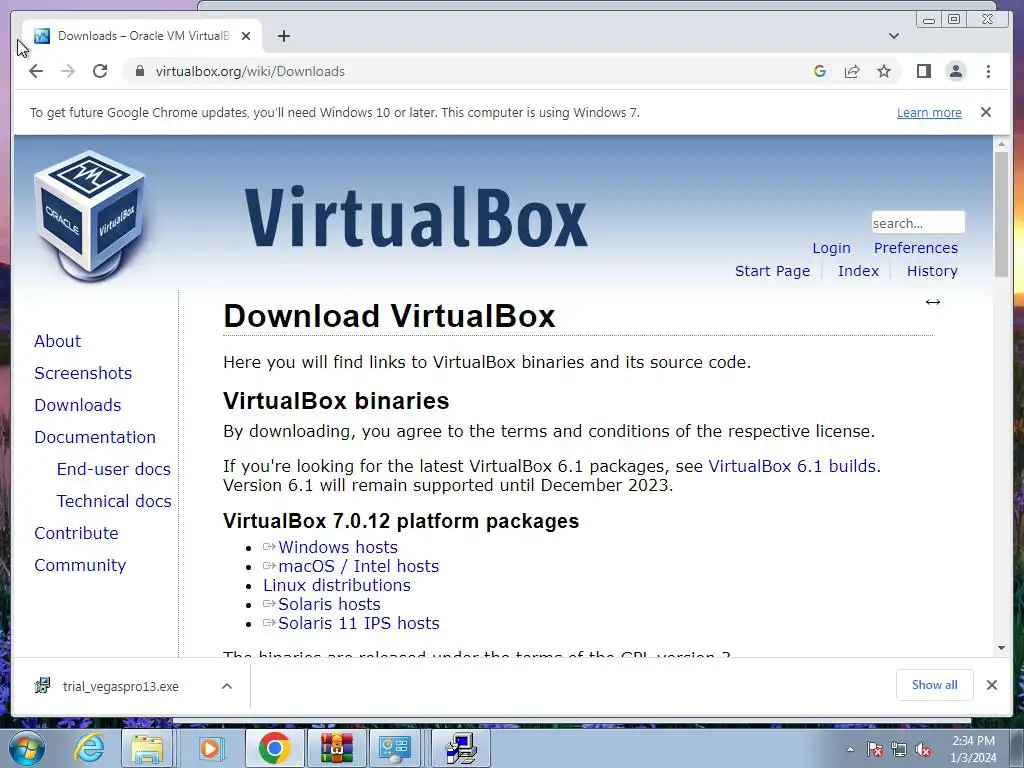
Task: Click the VirtualBox cube logo
Action: click(90, 216)
